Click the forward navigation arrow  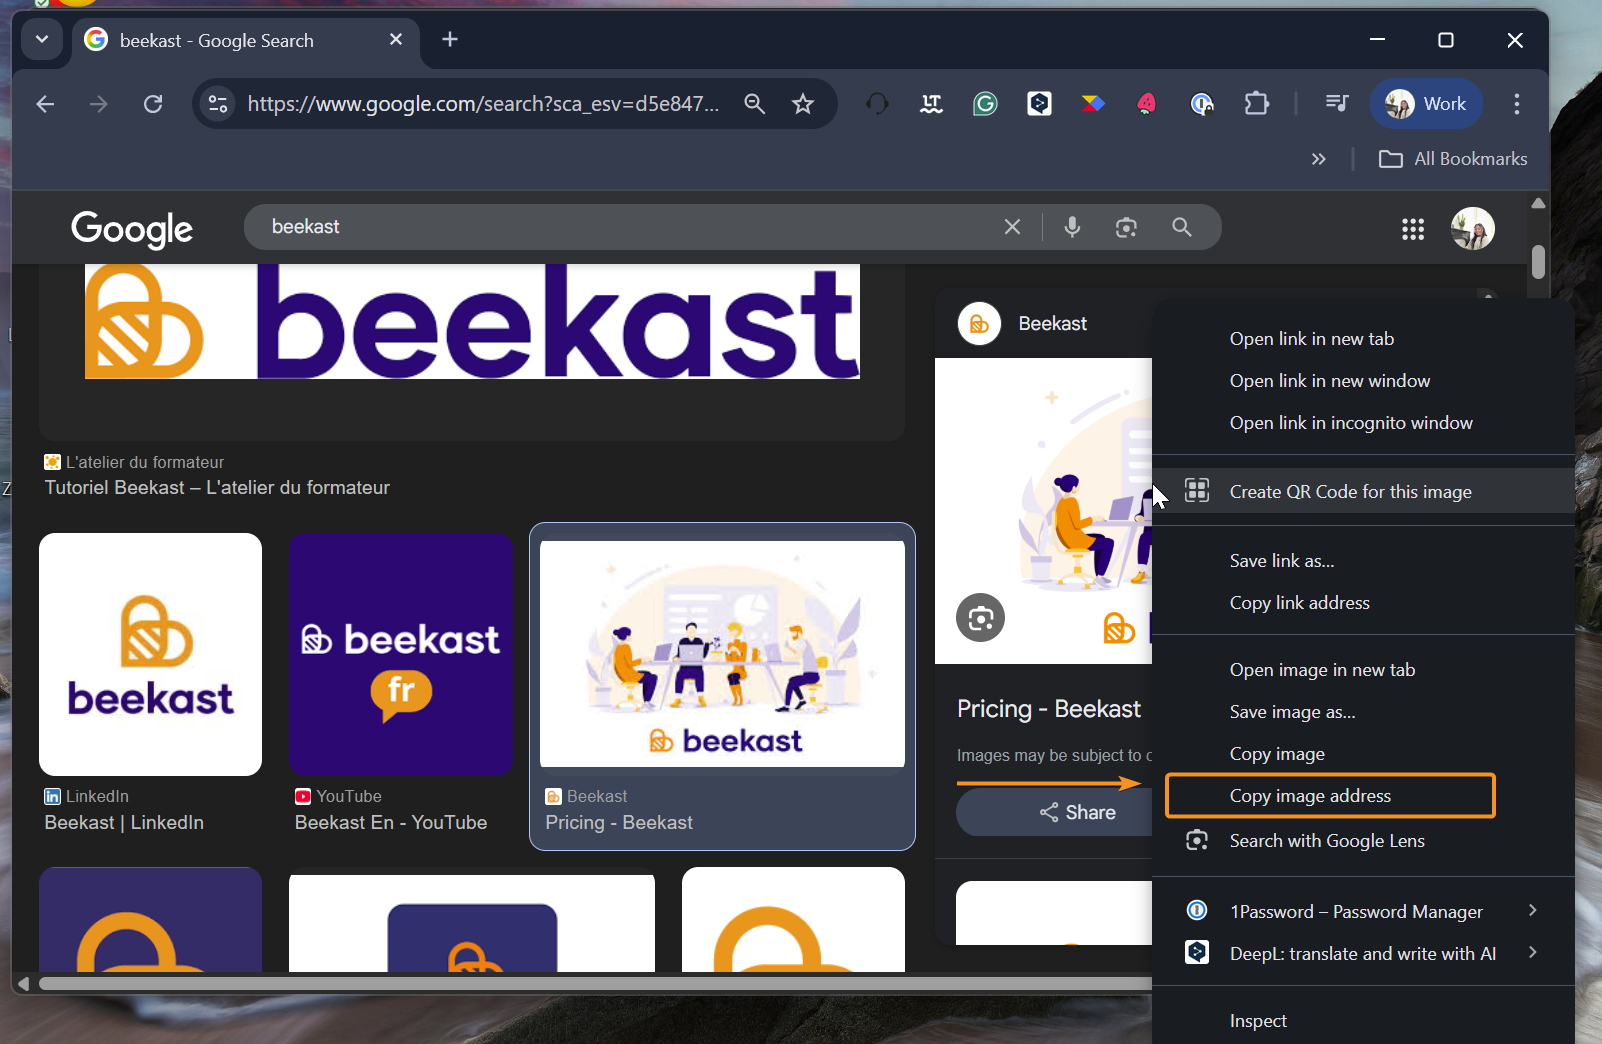pos(98,104)
